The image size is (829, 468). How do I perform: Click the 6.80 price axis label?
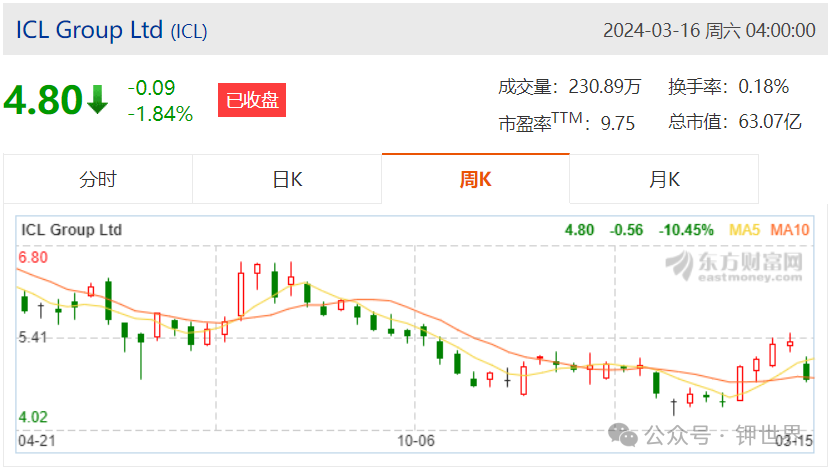(x=33, y=258)
